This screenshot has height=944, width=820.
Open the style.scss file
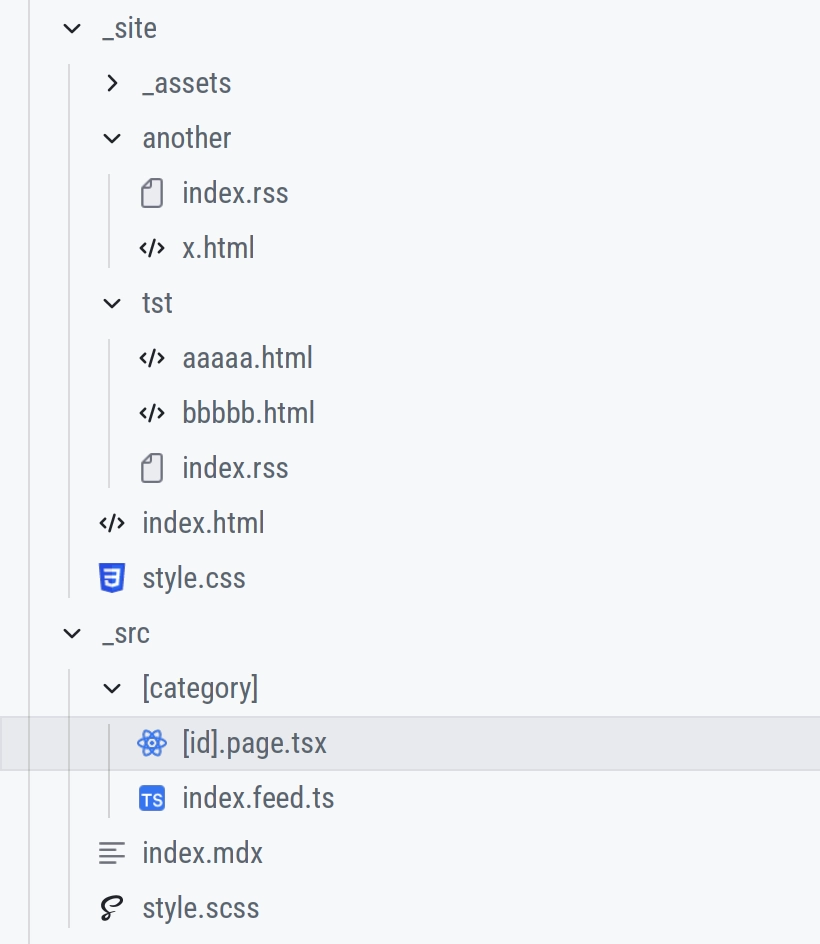tap(201, 908)
